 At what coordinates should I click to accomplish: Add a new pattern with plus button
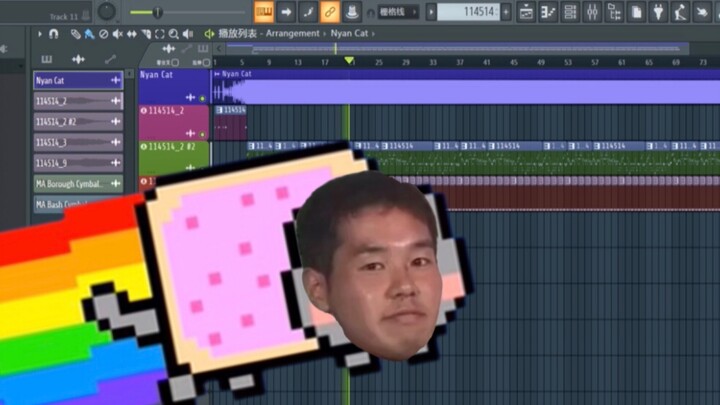click(506, 12)
